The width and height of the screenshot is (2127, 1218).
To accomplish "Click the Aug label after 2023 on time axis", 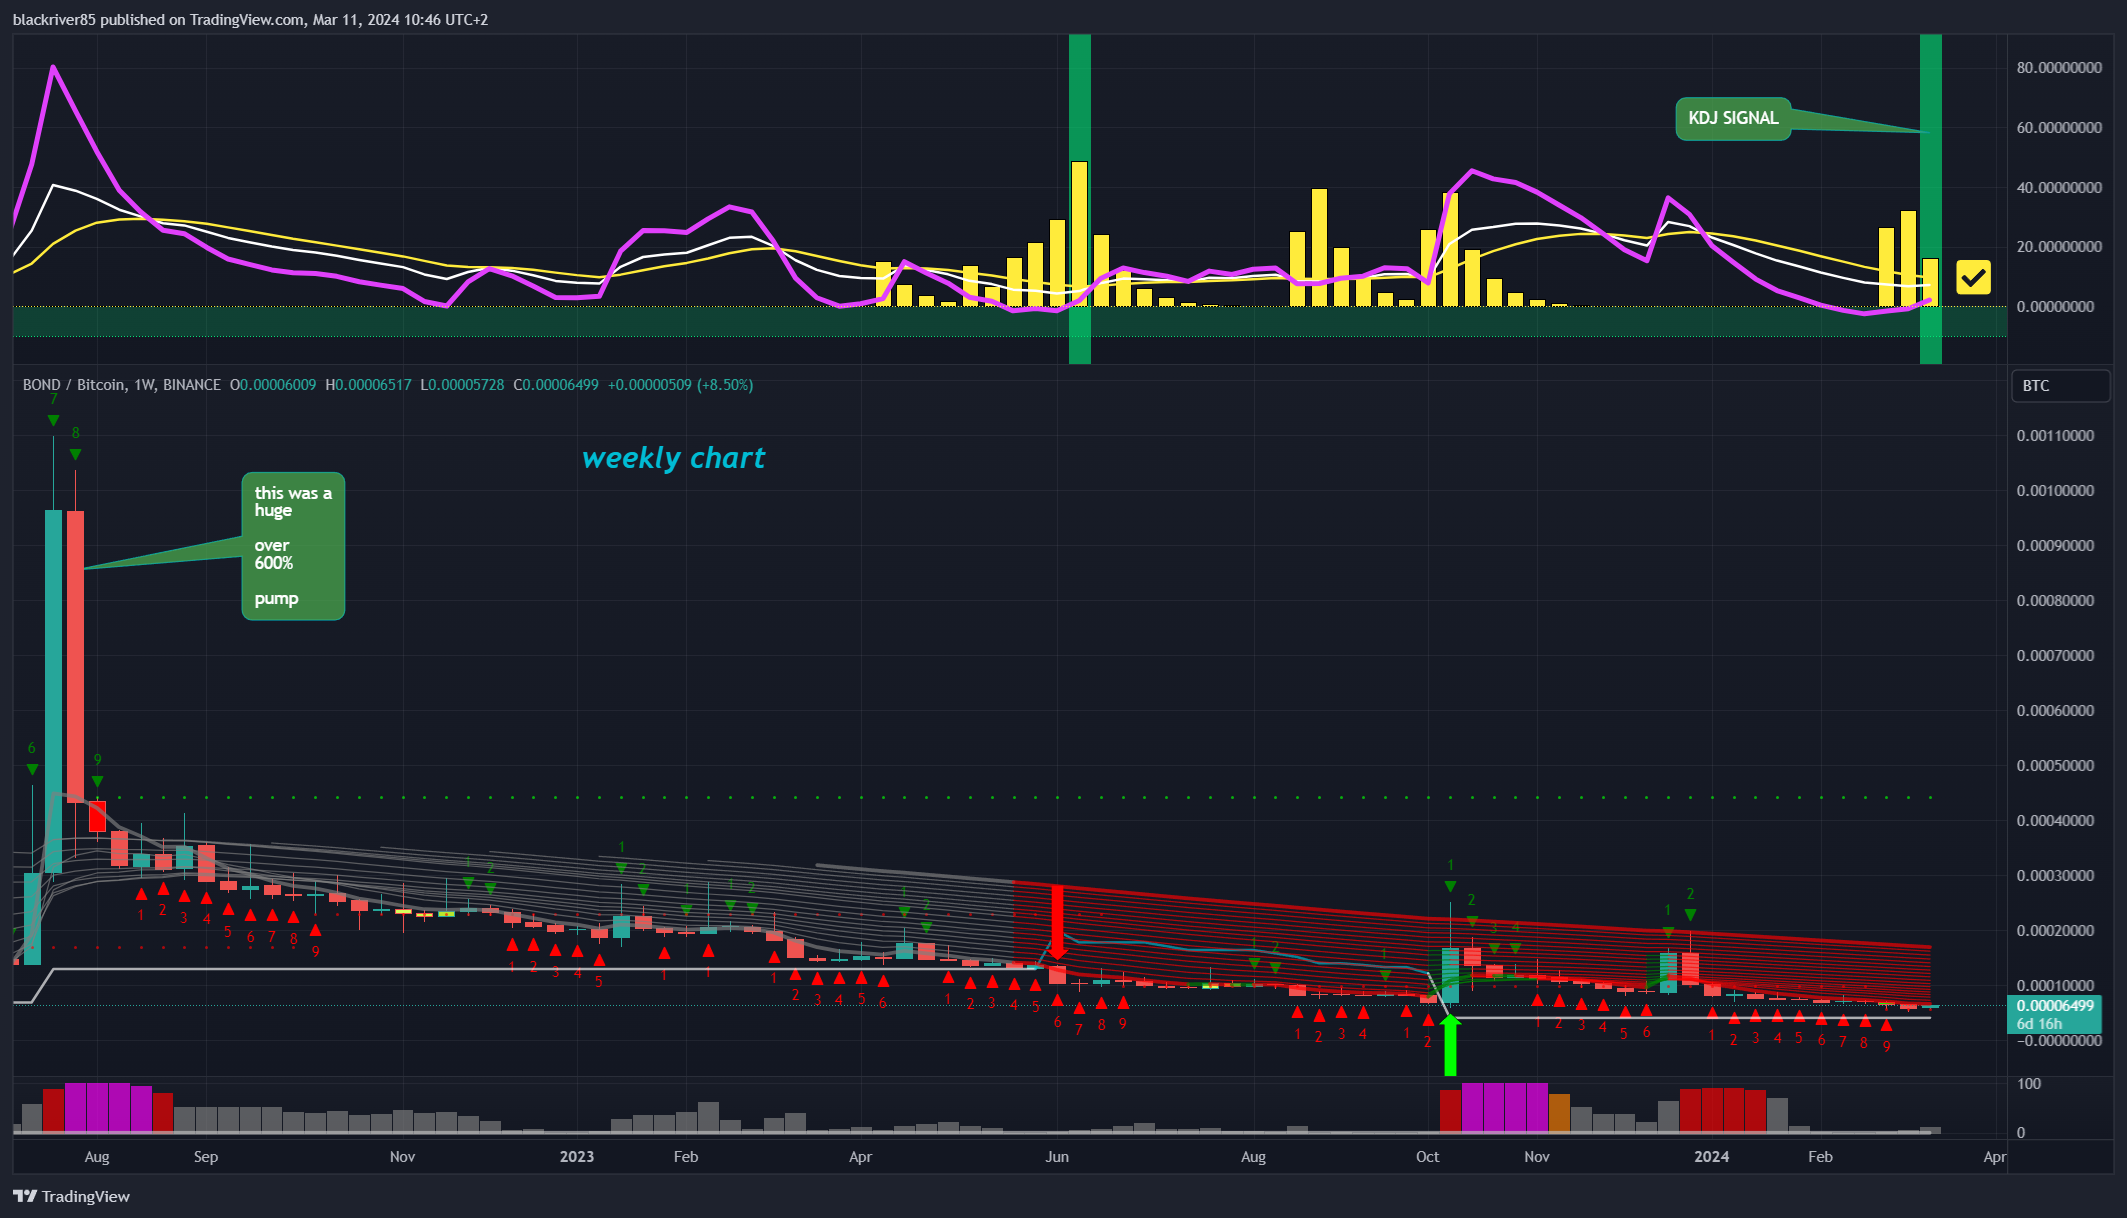I will point(1253,1157).
